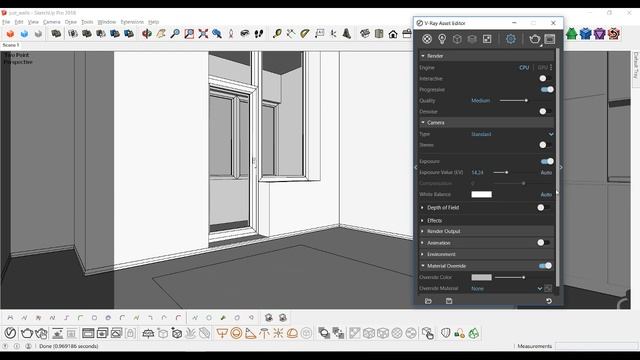Screen dimensions: 640x360
Task: Add a V-Ray spot light
Action: click(x=250, y=333)
